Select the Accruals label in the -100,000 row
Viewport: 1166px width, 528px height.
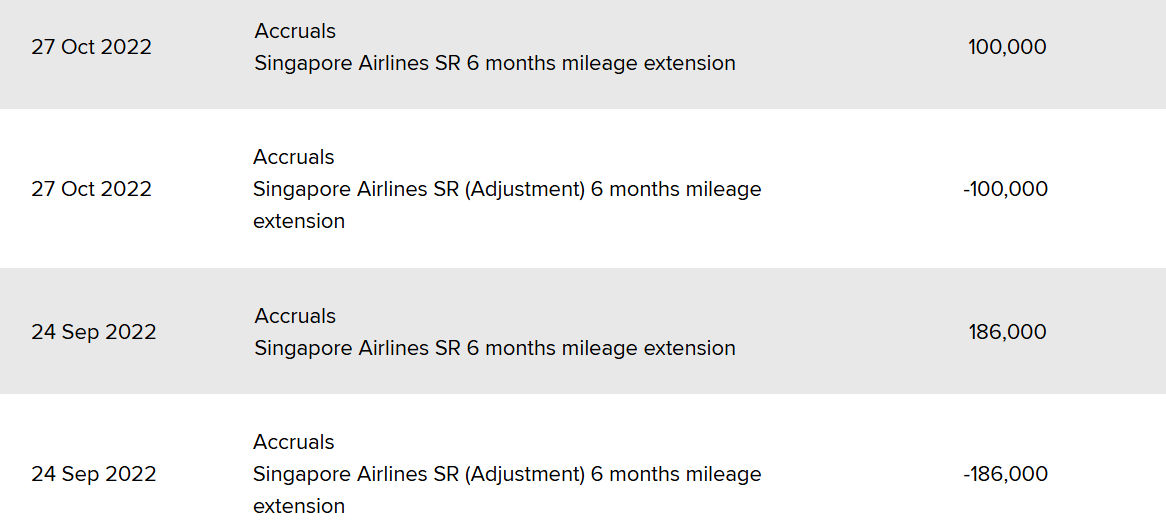(x=294, y=157)
